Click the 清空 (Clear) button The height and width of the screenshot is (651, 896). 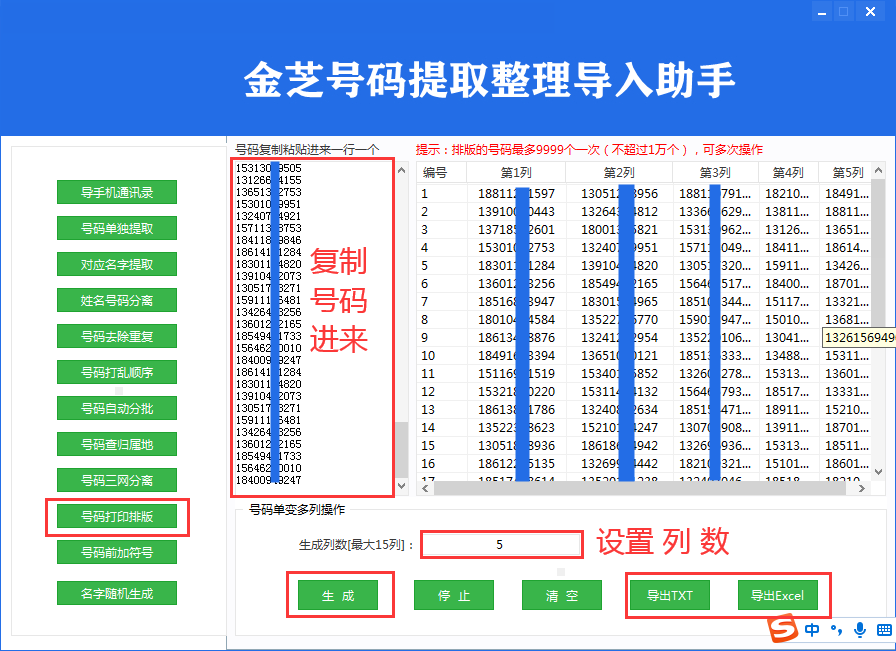click(x=561, y=595)
